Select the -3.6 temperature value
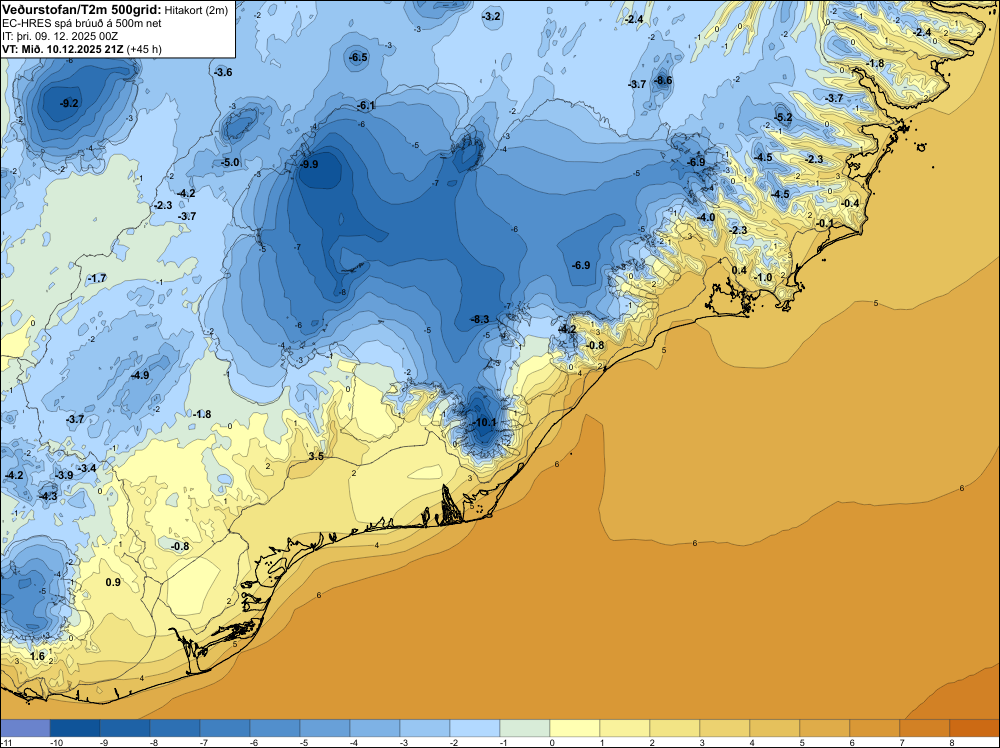 pos(223,72)
